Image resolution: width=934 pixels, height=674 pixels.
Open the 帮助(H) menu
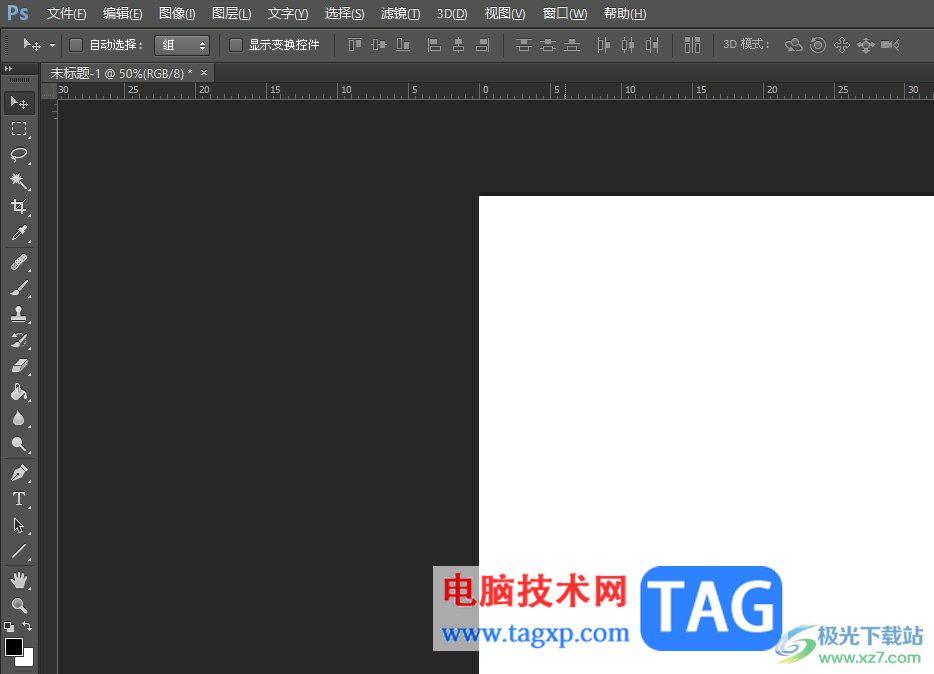(x=625, y=13)
